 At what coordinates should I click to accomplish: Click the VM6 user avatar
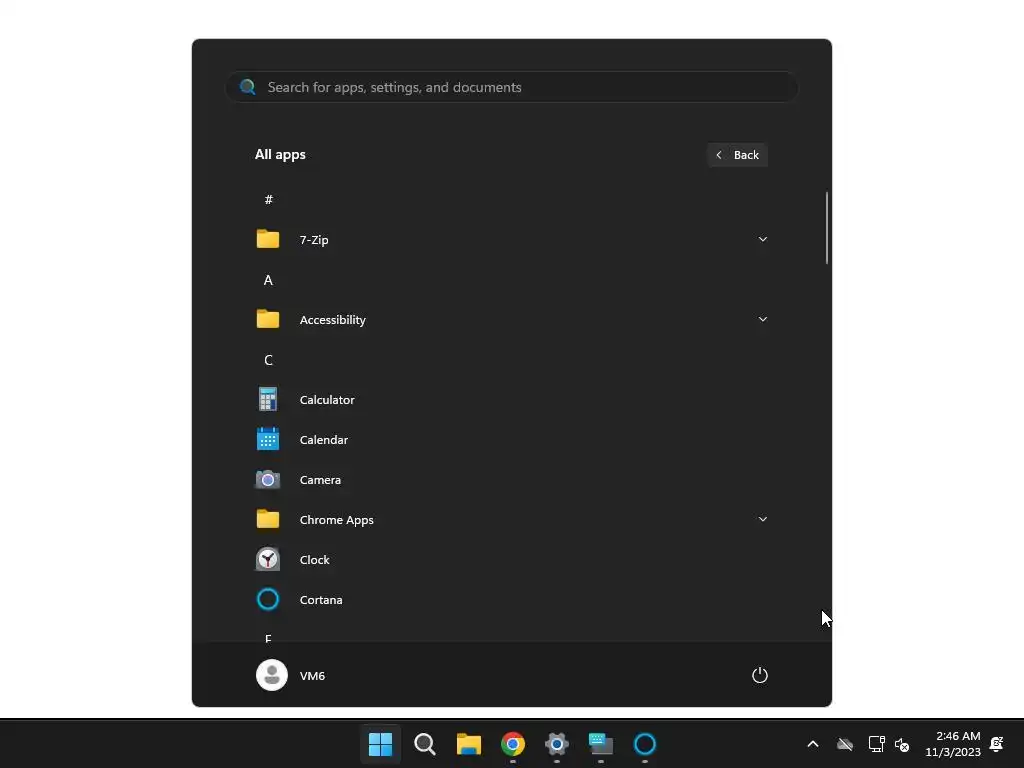coord(272,675)
